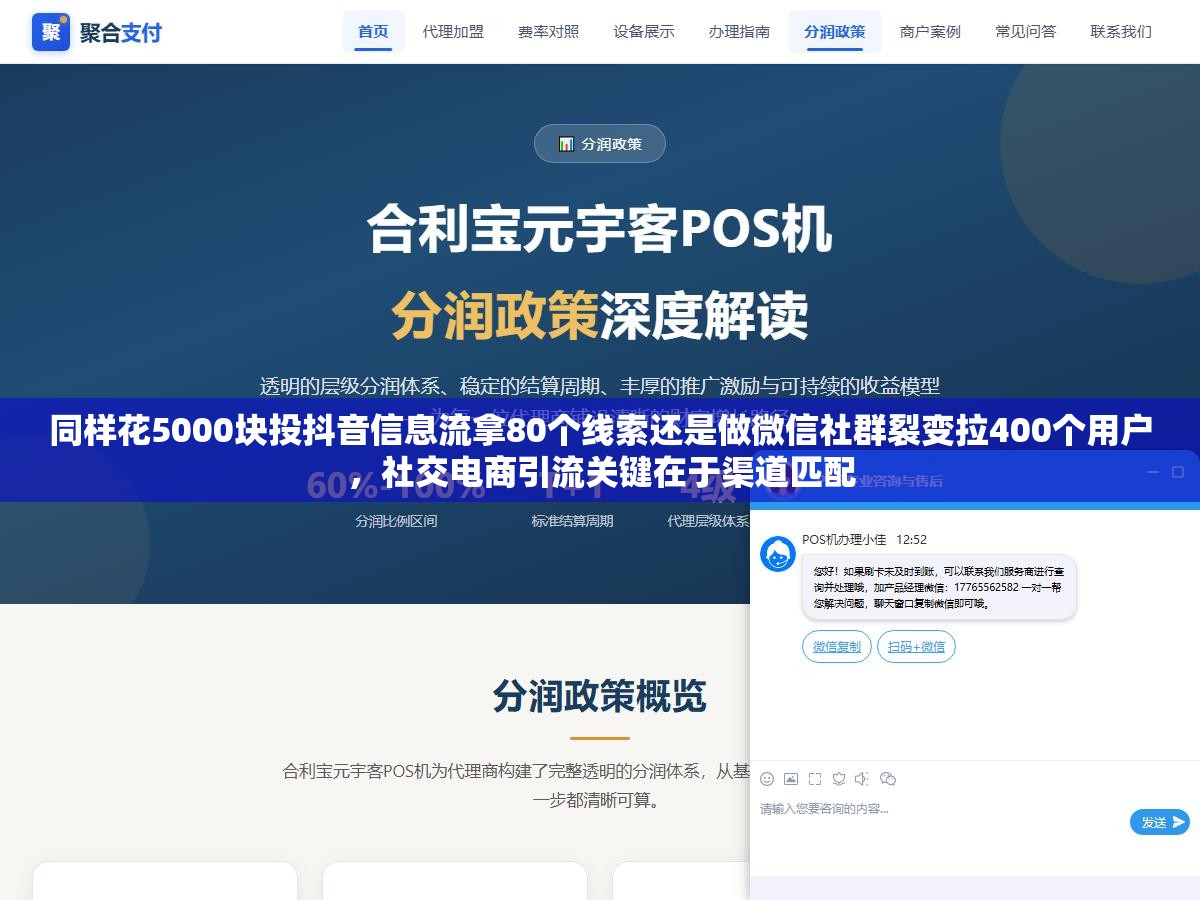Toggle the chat sound speaker icon
This screenshot has height=900, width=1200.
click(862, 779)
